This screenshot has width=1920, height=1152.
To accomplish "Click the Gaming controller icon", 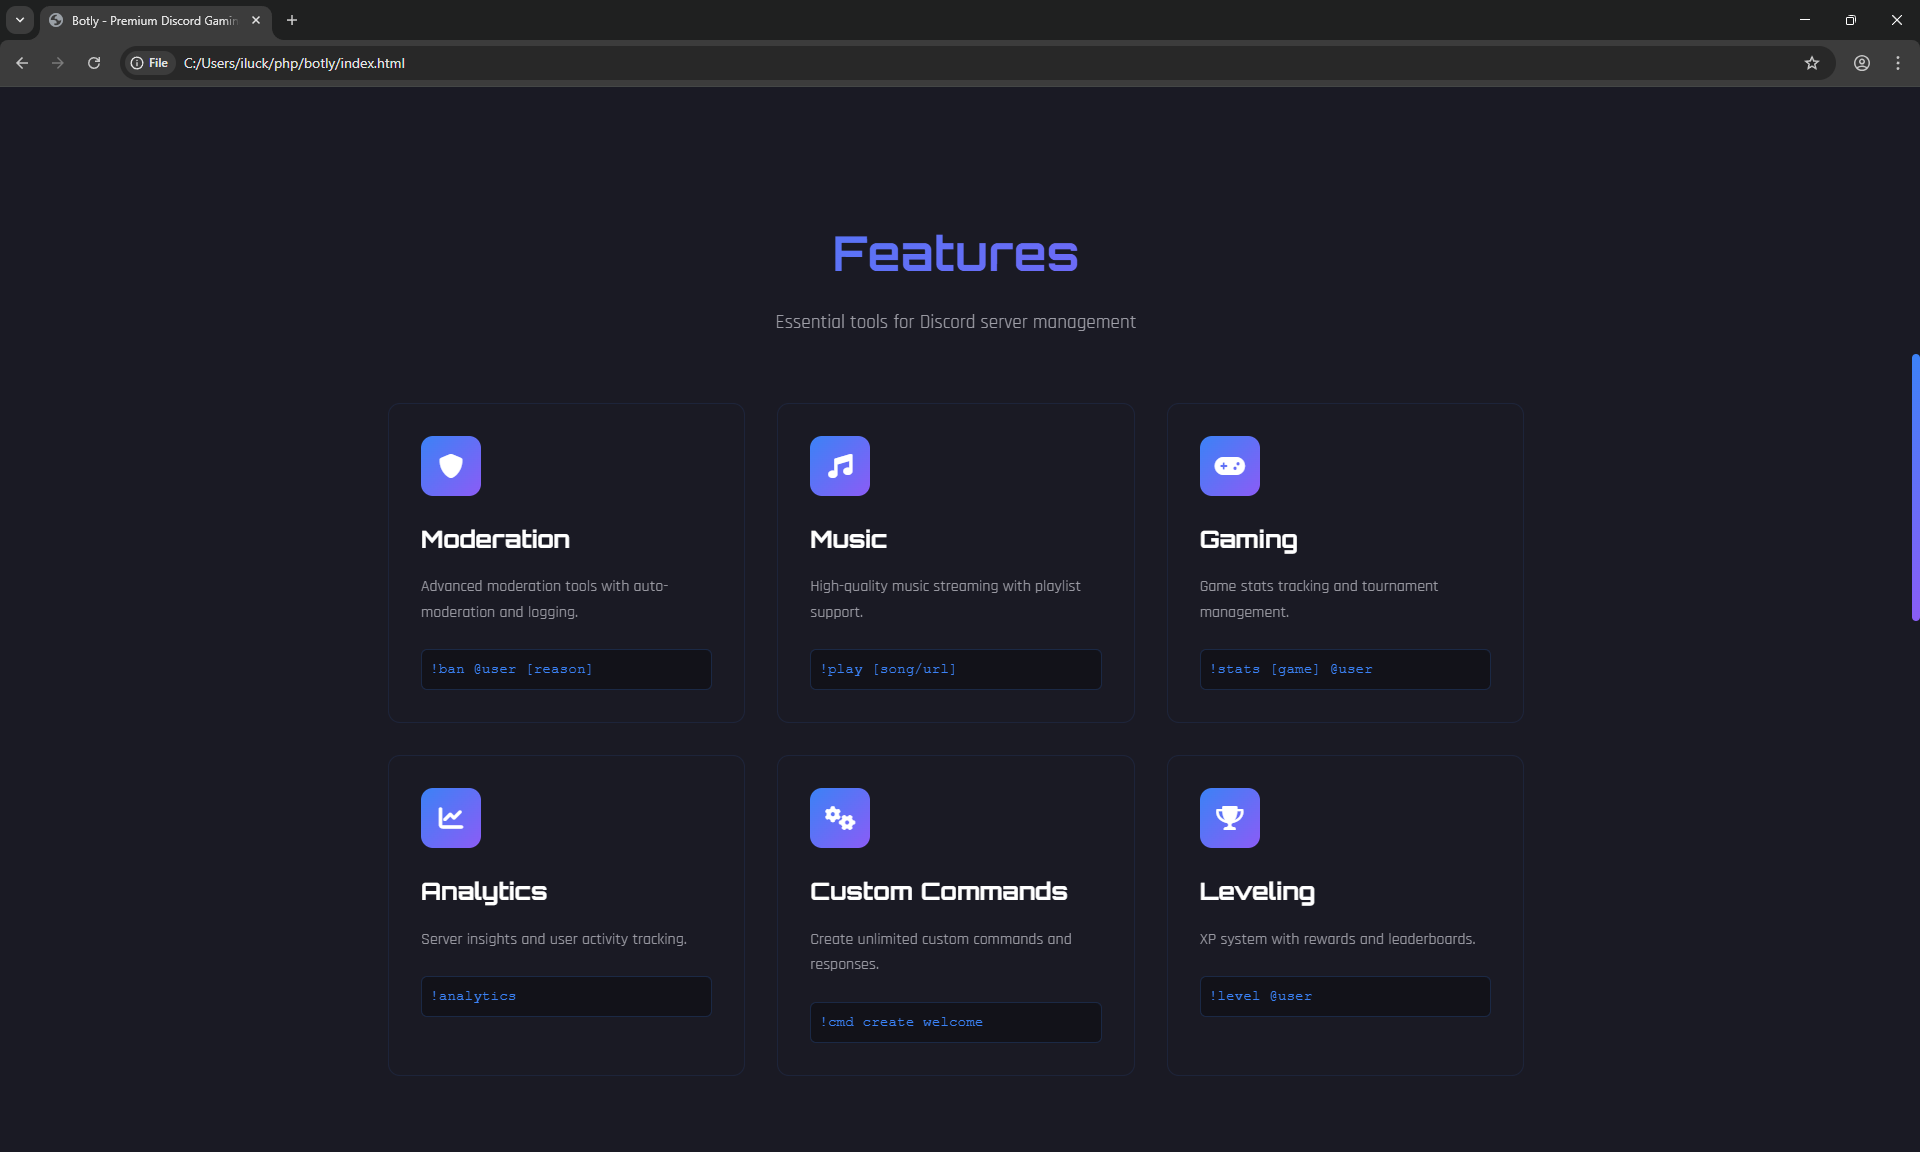I will tap(1229, 466).
